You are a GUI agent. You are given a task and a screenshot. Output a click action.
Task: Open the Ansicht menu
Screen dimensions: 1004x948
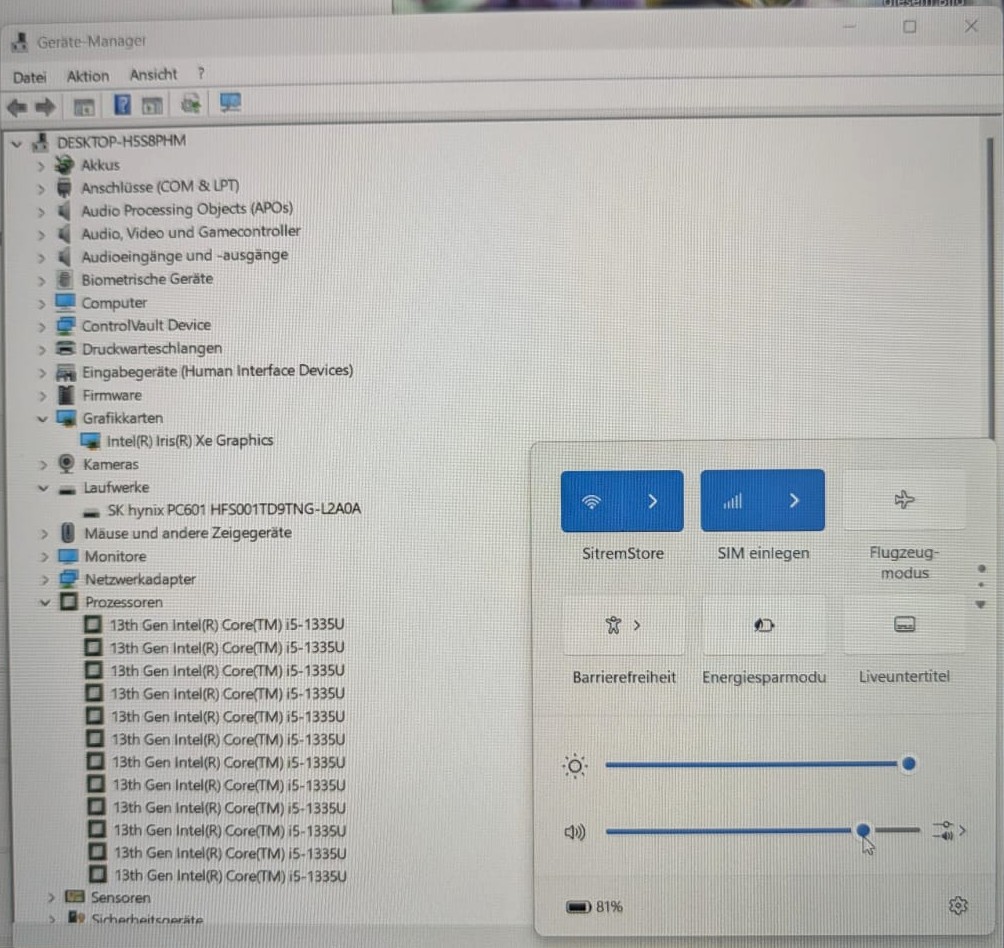point(153,74)
